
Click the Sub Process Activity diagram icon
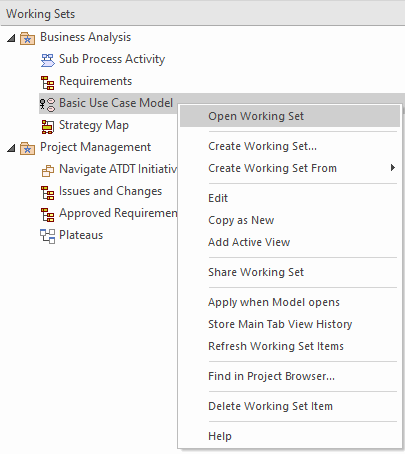pos(47,60)
